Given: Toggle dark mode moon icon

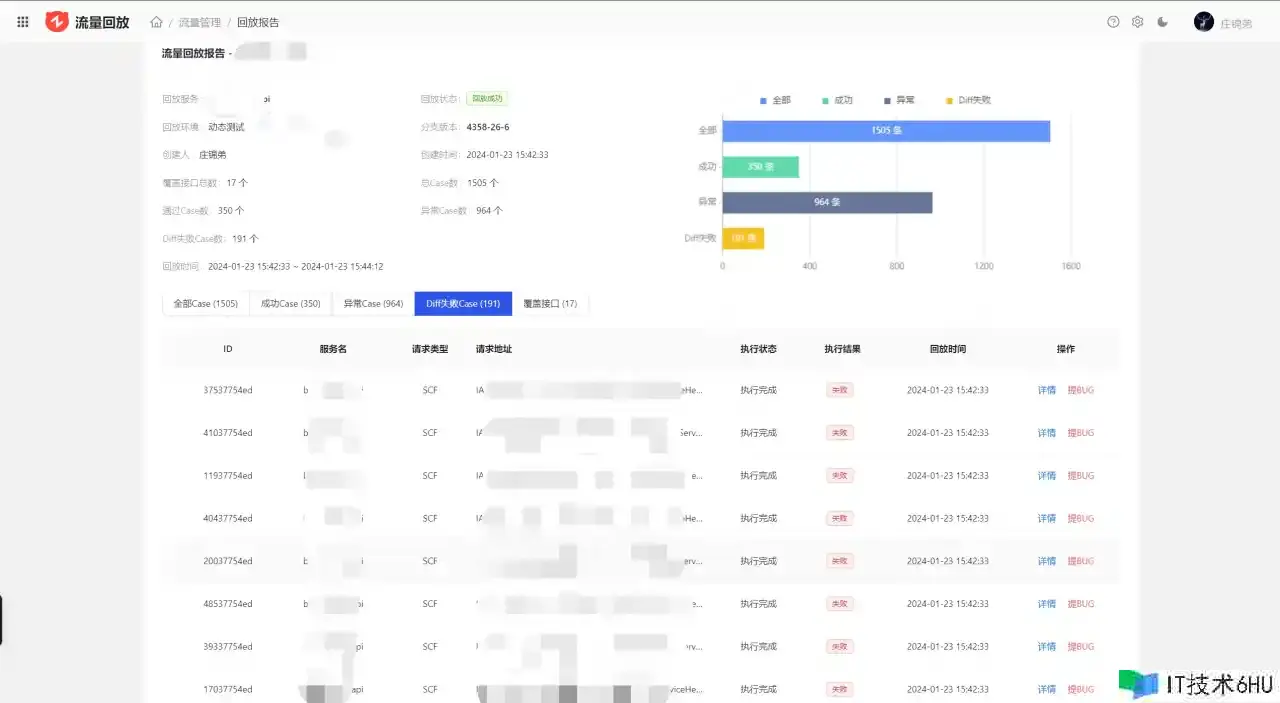Looking at the screenshot, I should pyautogui.click(x=1162, y=22).
